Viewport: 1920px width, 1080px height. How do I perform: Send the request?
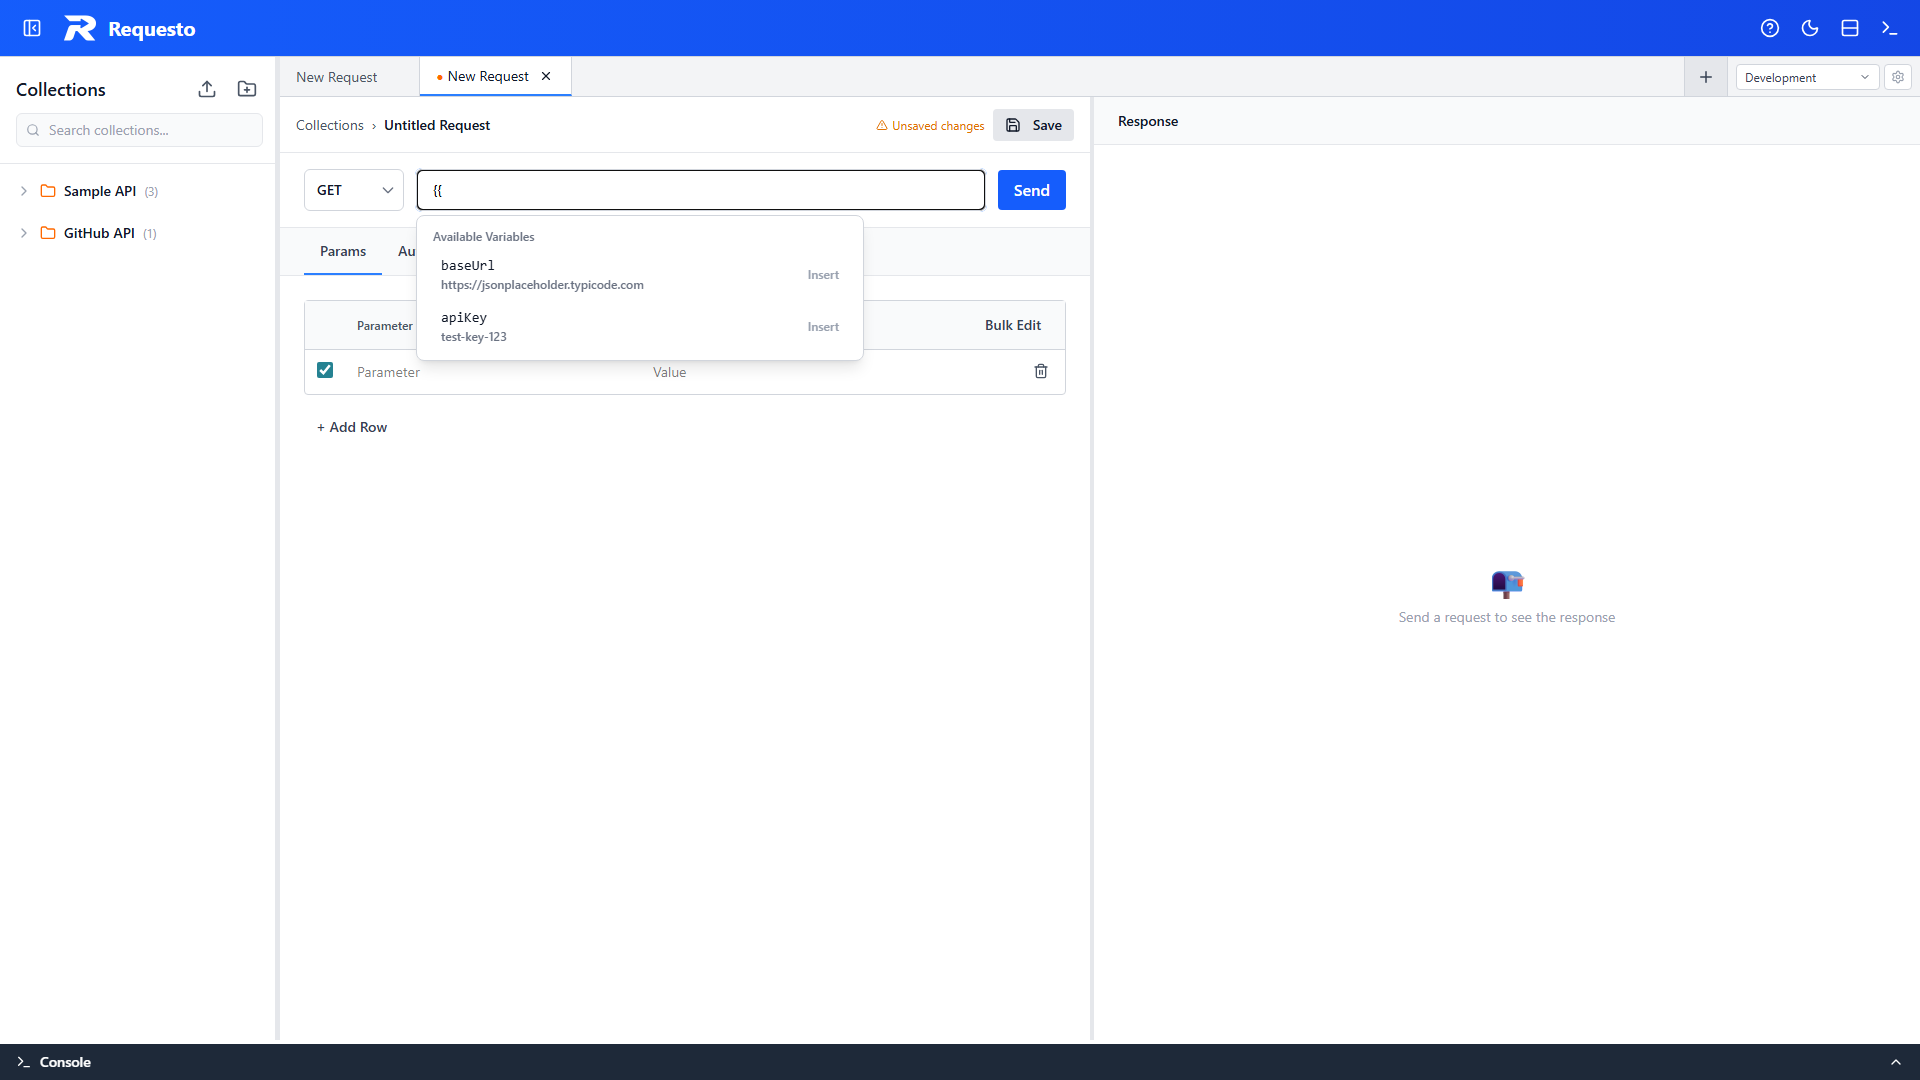click(x=1031, y=190)
